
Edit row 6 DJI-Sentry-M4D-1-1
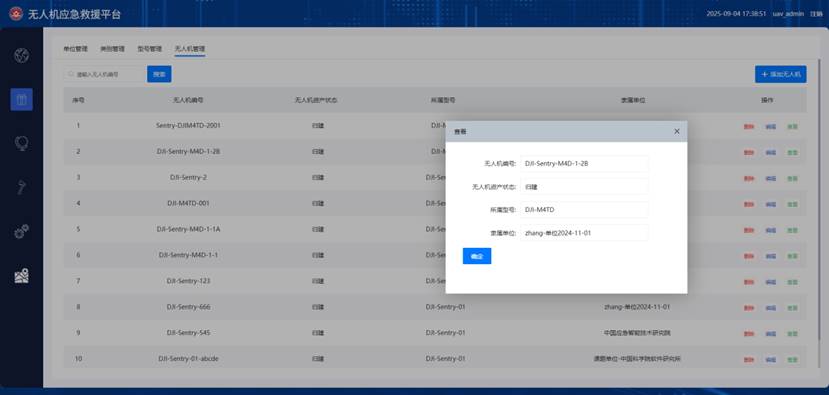click(x=771, y=256)
